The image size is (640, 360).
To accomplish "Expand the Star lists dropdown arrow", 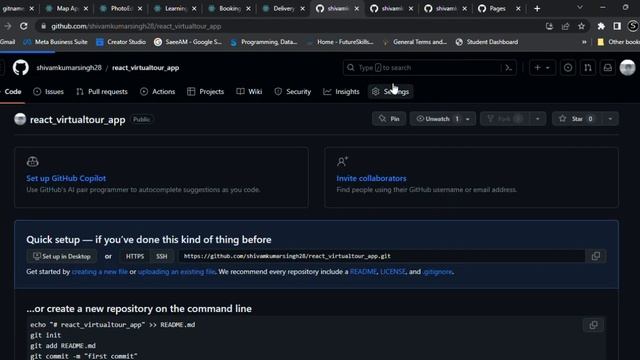I will pyautogui.click(x=610, y=119).
